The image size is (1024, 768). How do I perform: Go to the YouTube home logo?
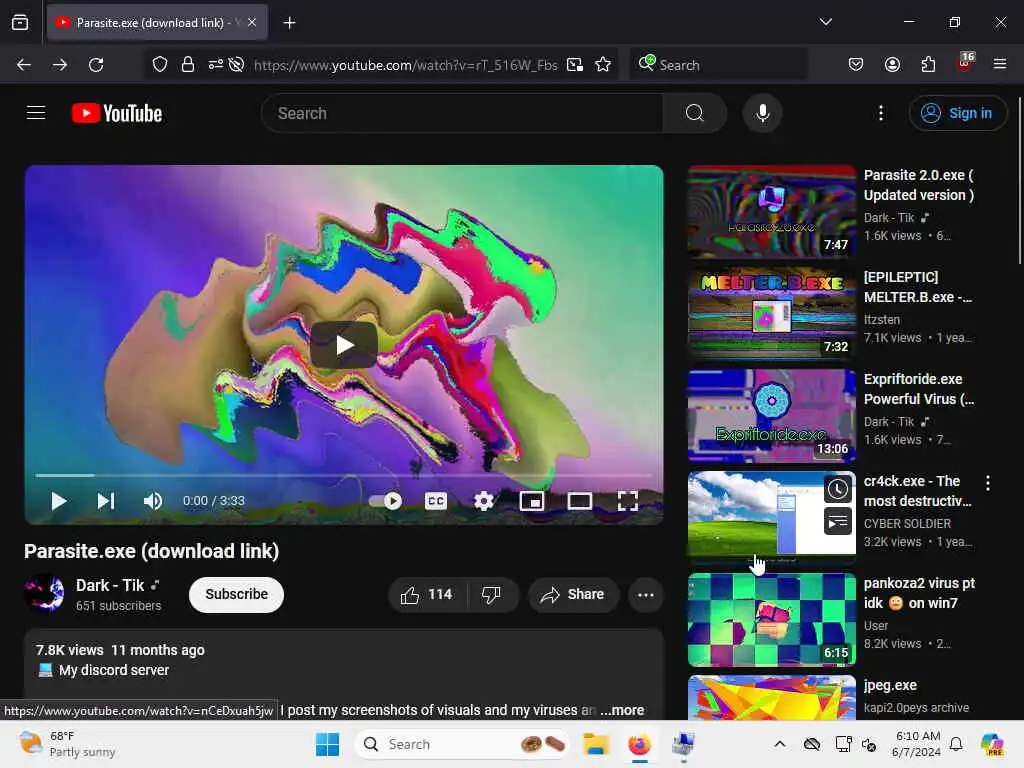click(117, 113)
